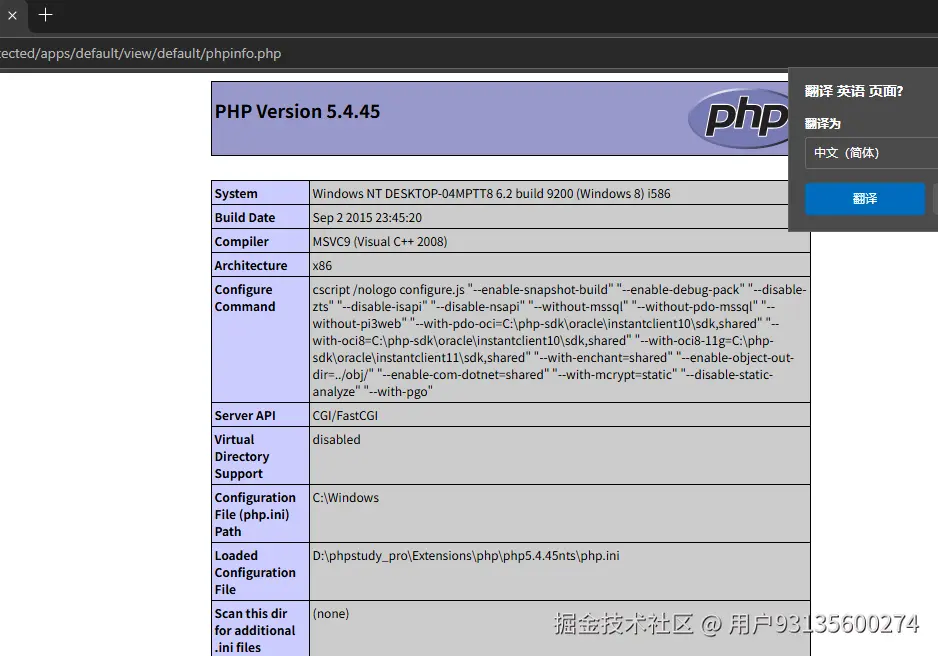Click the 翻译为 label in popup
The image size is (938, 656).
pyautogui.click(x=823, y=124)
